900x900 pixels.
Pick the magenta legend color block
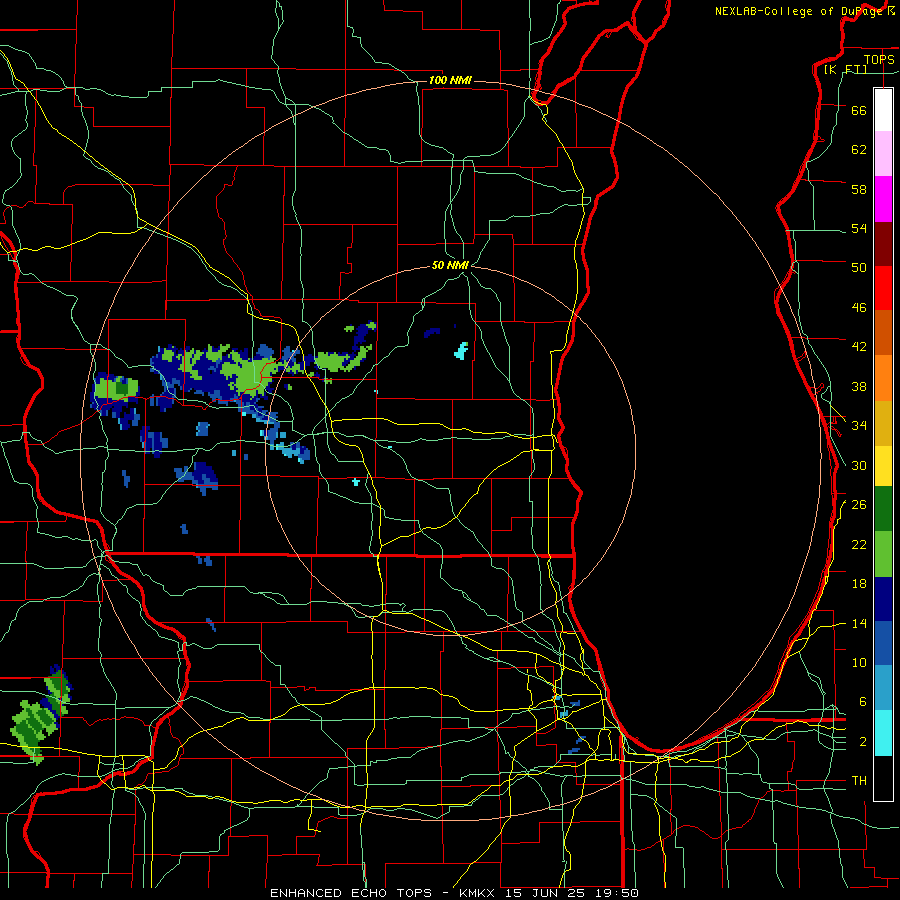(883, 199)
